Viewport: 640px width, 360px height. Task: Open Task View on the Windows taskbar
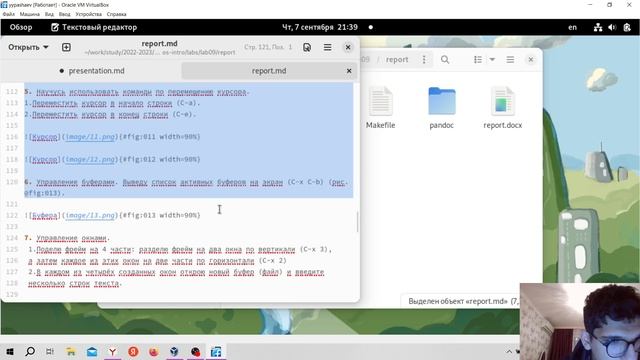click(50, 351)
